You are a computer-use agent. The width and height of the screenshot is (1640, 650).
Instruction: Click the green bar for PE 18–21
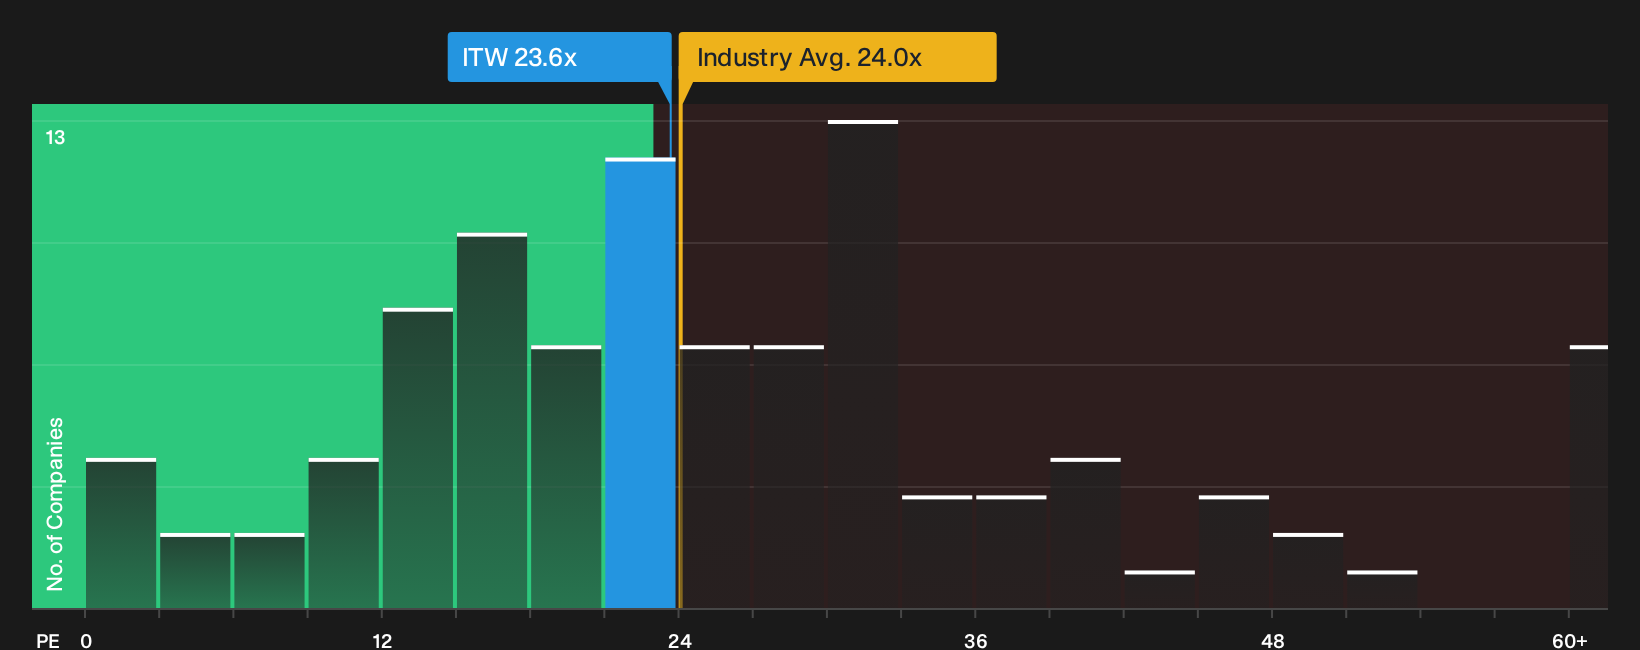[x=566, y=477]
